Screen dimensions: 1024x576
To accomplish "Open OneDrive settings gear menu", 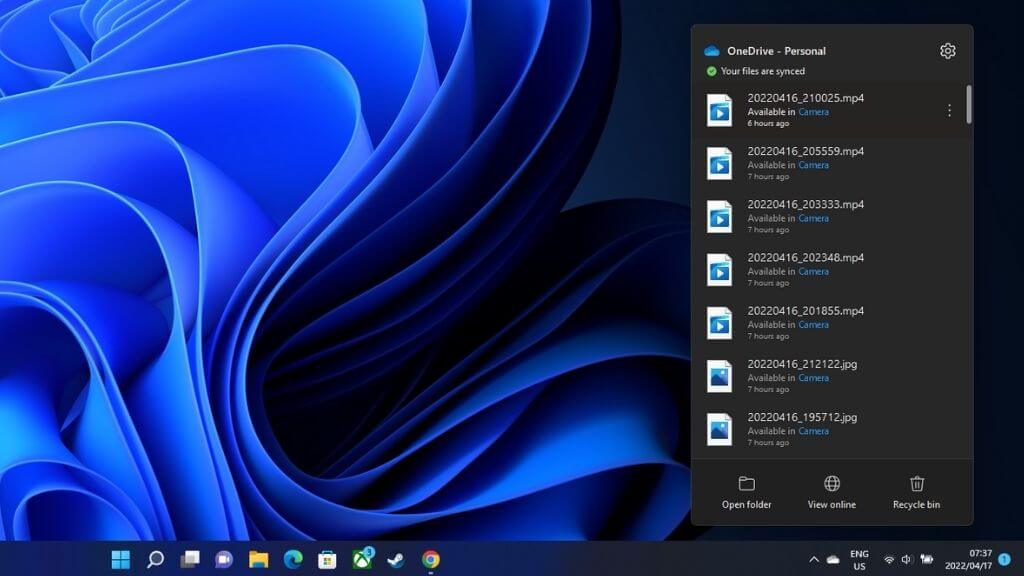I will [x=948, y=51].
